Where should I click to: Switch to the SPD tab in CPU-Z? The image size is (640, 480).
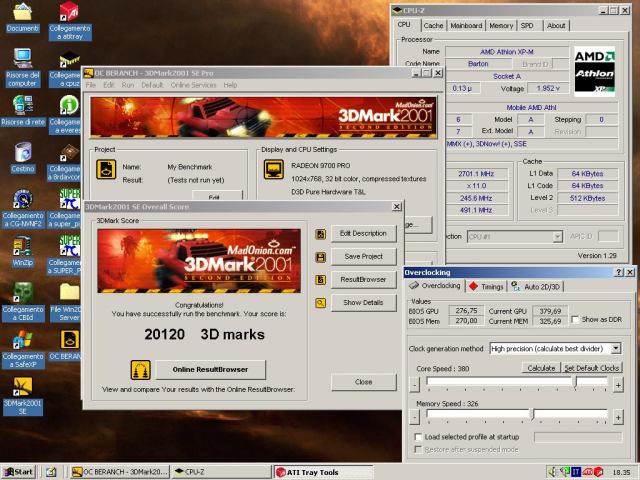point(527,26)
